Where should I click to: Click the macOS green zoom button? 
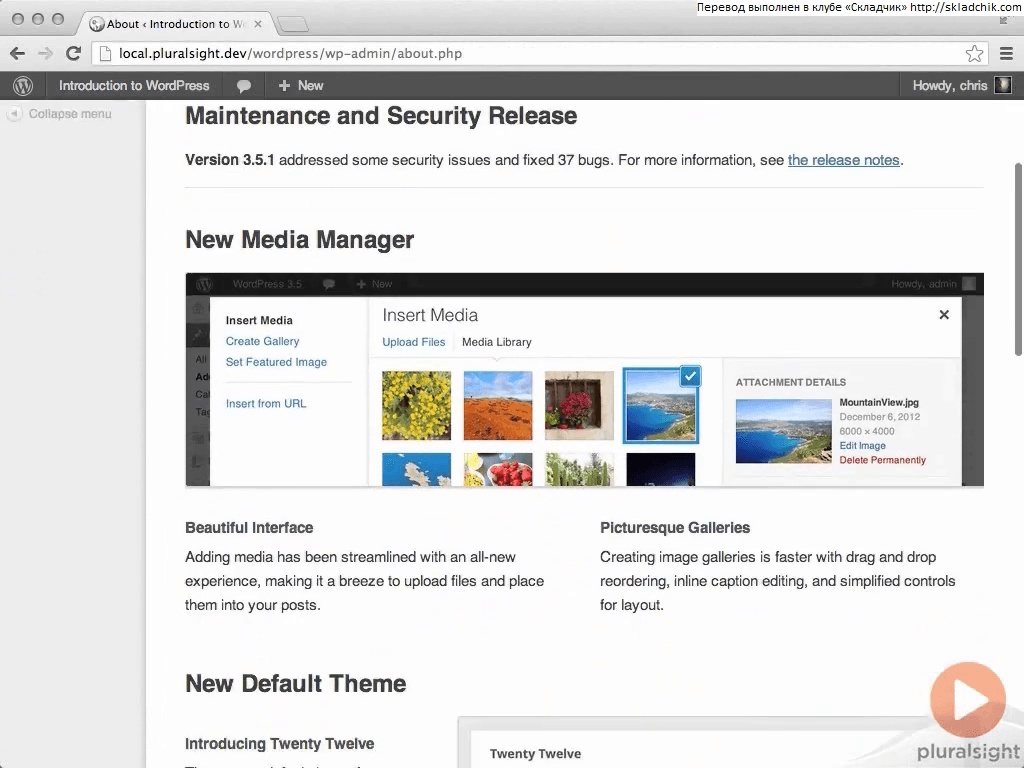tap(58, 19)
